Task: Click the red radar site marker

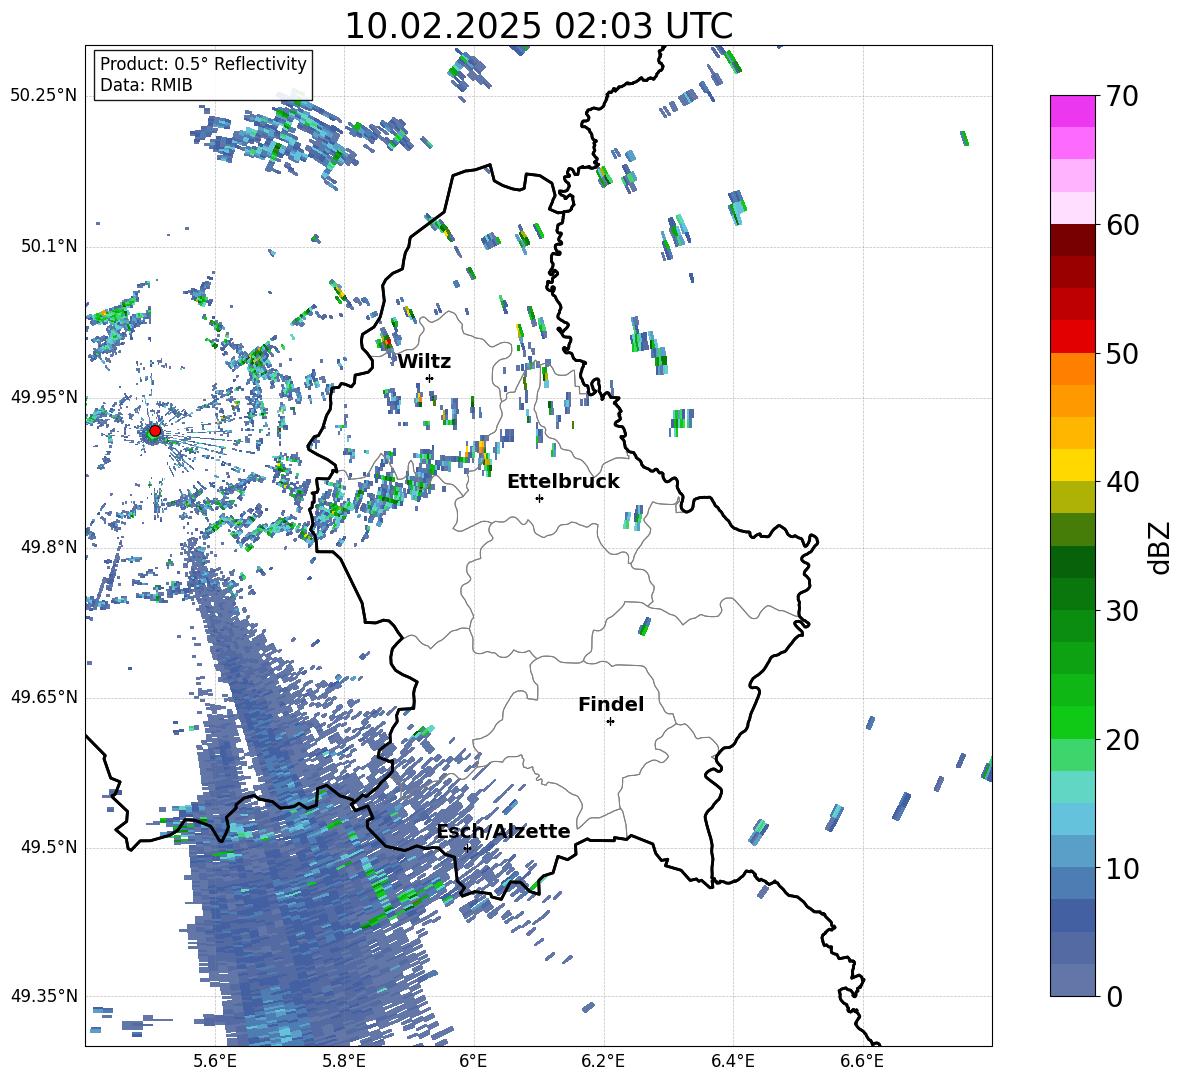Action: click(x=154, y=431)
